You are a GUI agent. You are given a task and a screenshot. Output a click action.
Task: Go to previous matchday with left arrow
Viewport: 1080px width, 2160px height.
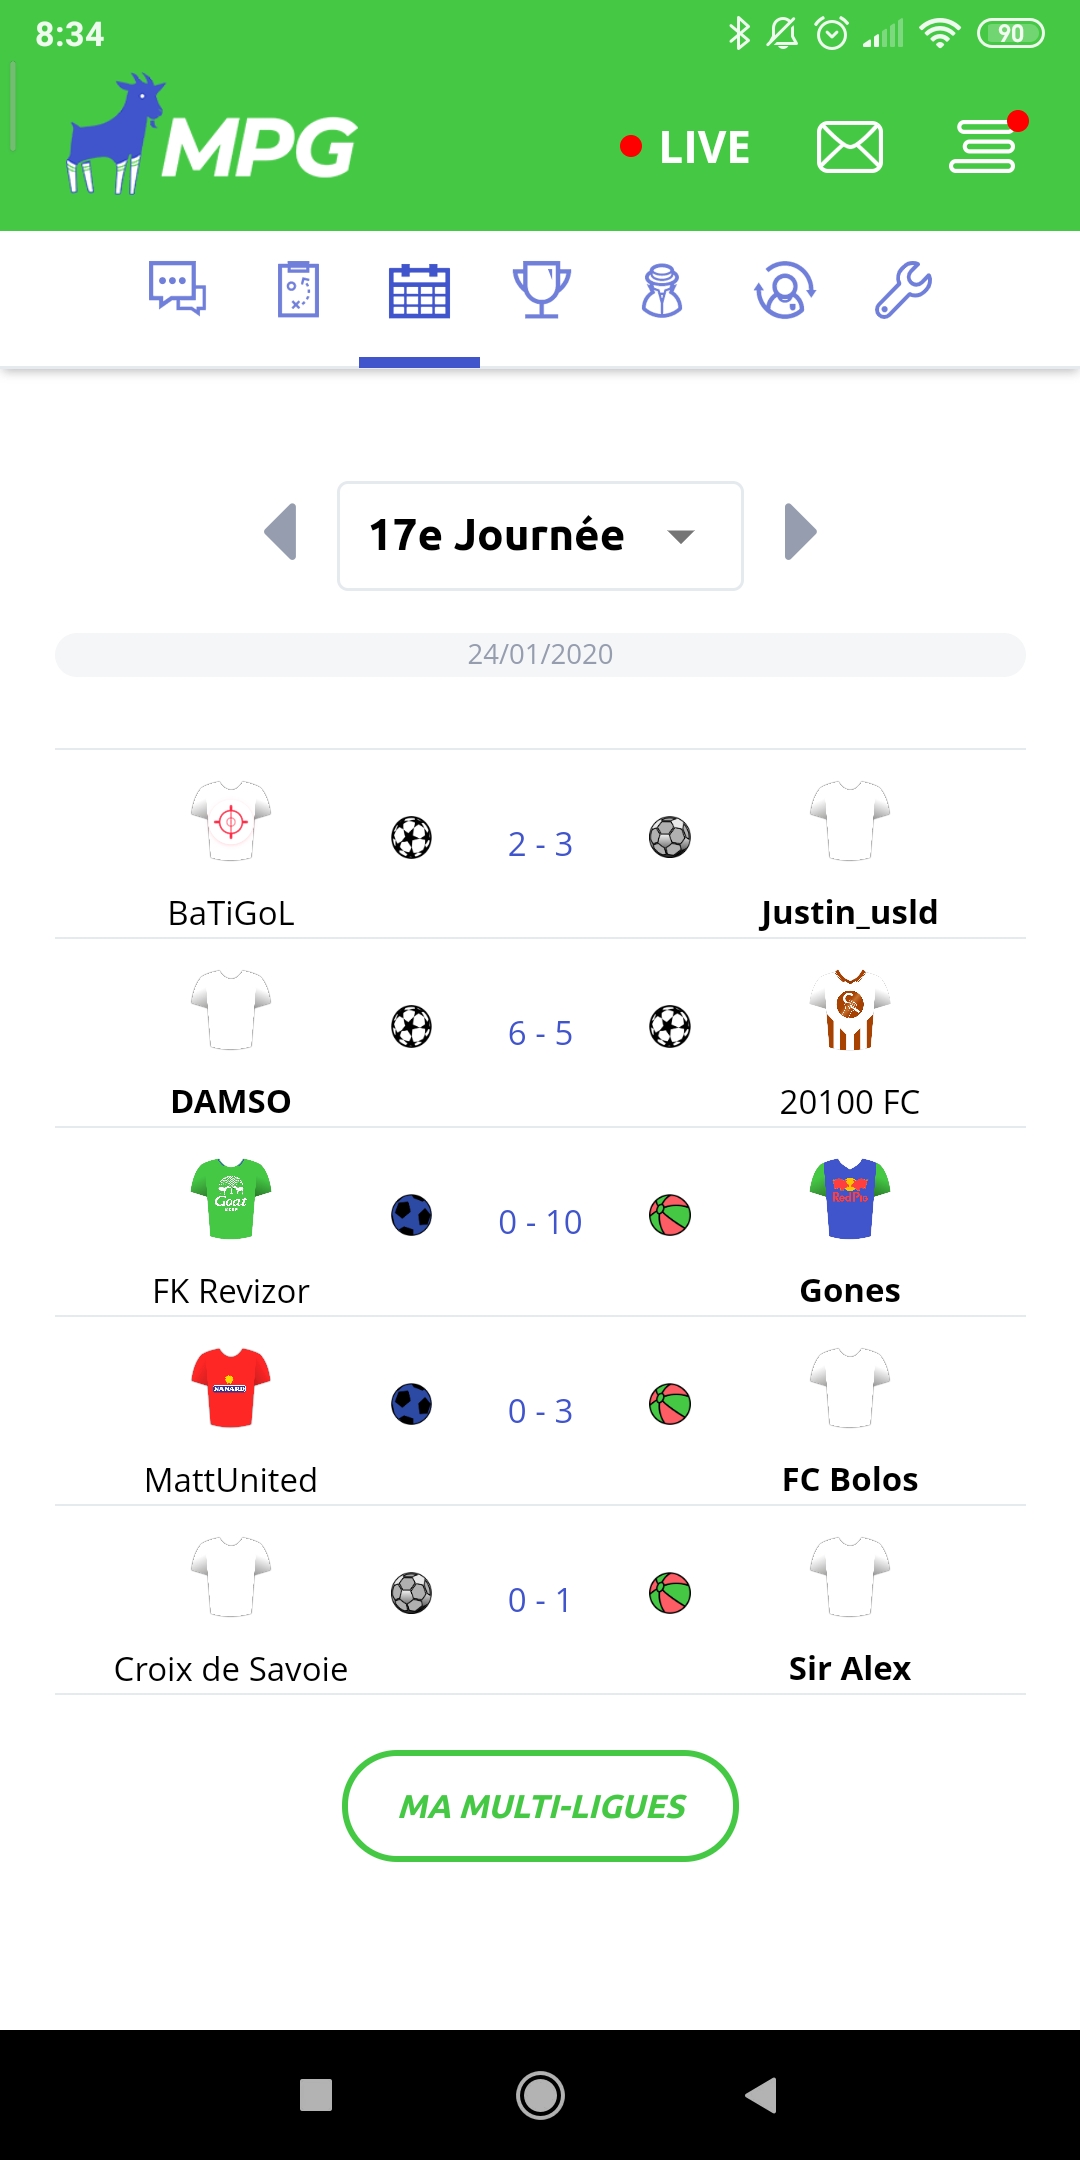281,532
